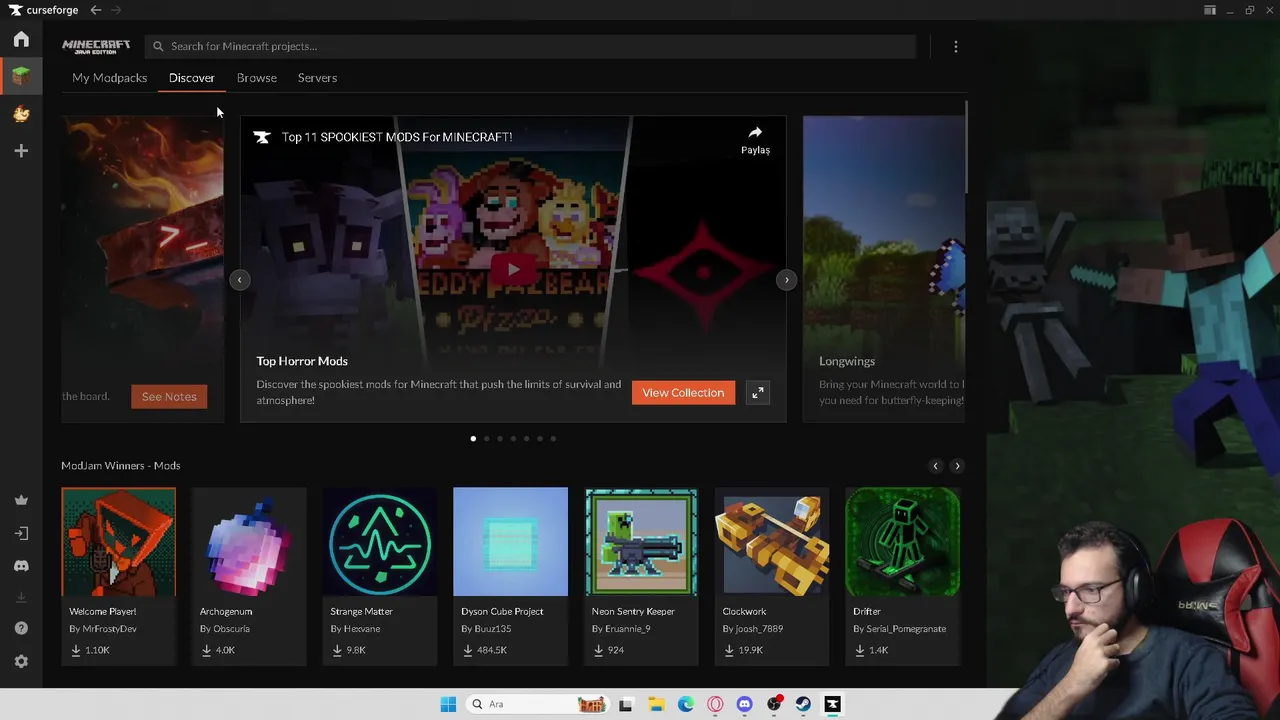Click the CurseForge anvil logo in title bar
1280x720 pixels.
pos(15,10)
